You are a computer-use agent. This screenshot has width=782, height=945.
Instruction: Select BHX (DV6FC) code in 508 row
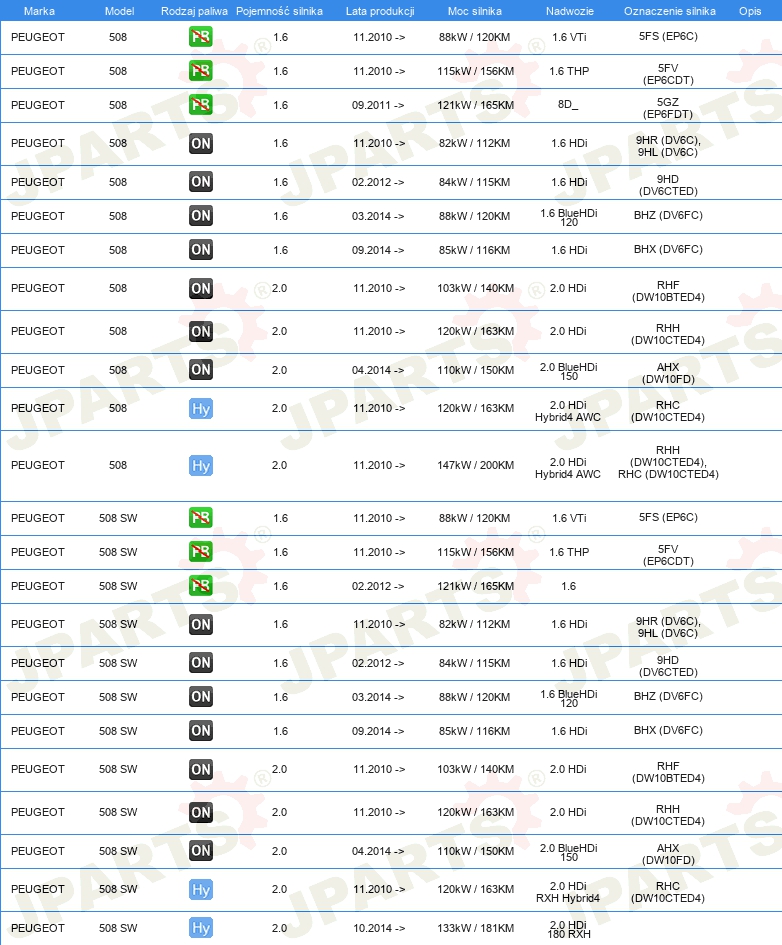coord(668,249)
